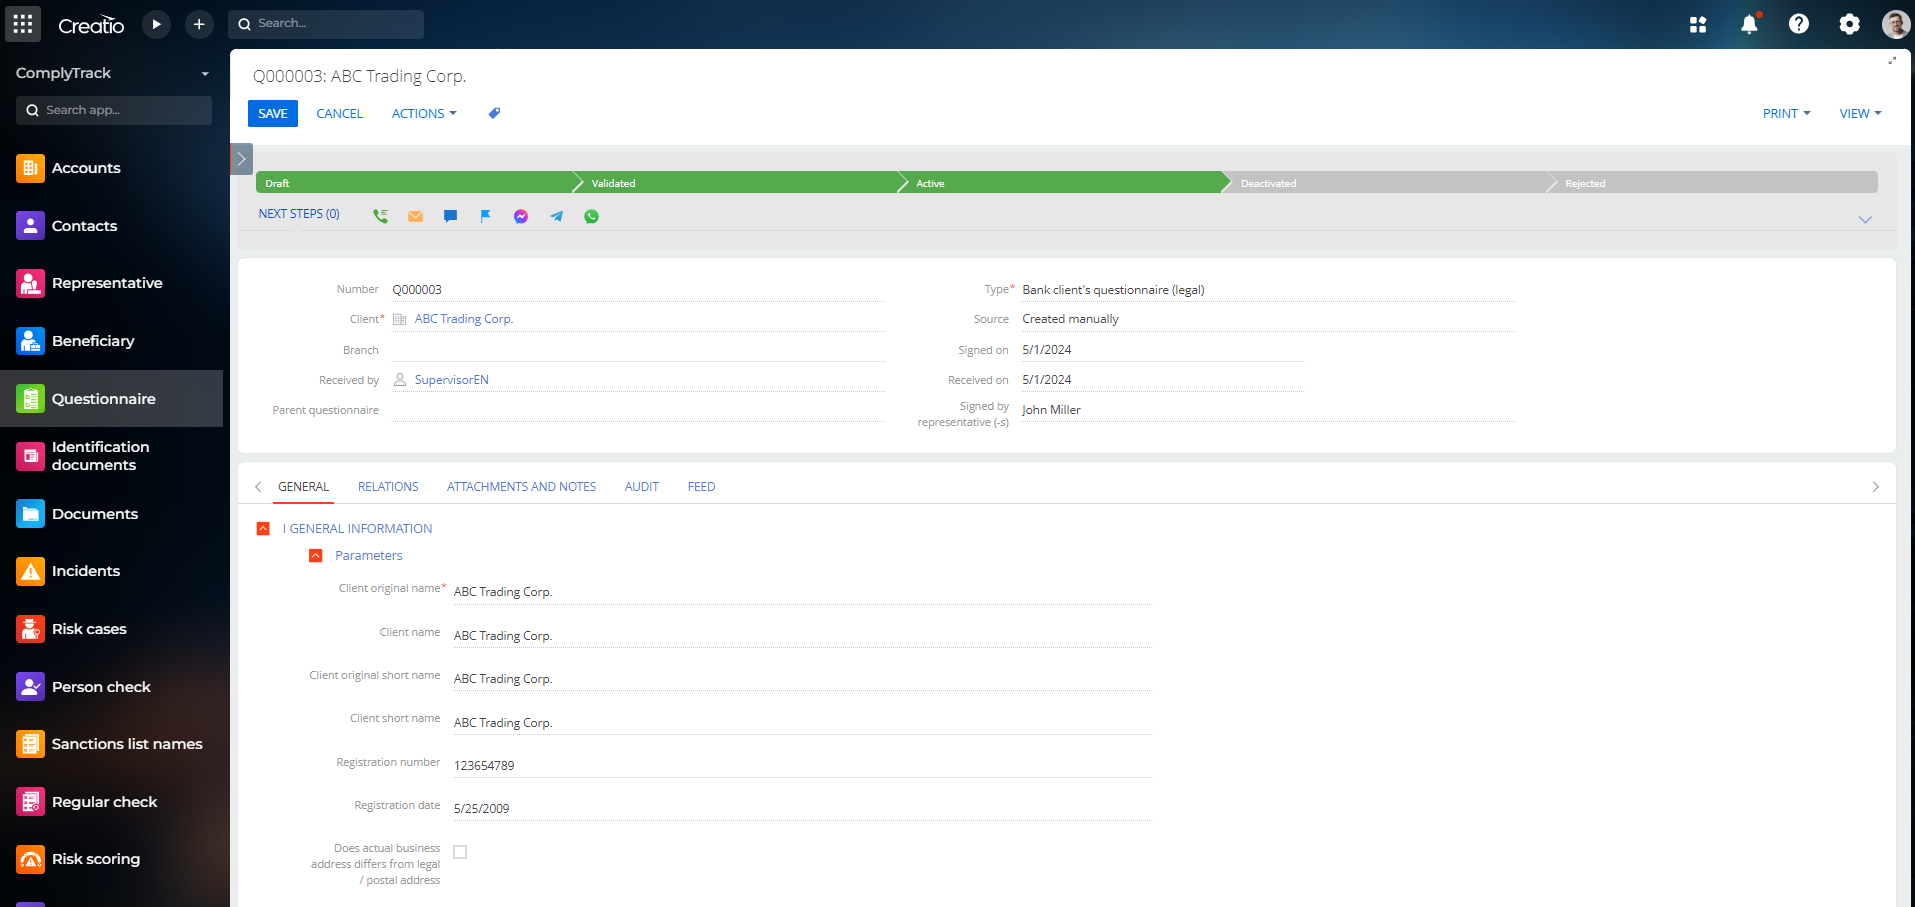
Task: Click the run process play icon
Action: coord(156,24)
